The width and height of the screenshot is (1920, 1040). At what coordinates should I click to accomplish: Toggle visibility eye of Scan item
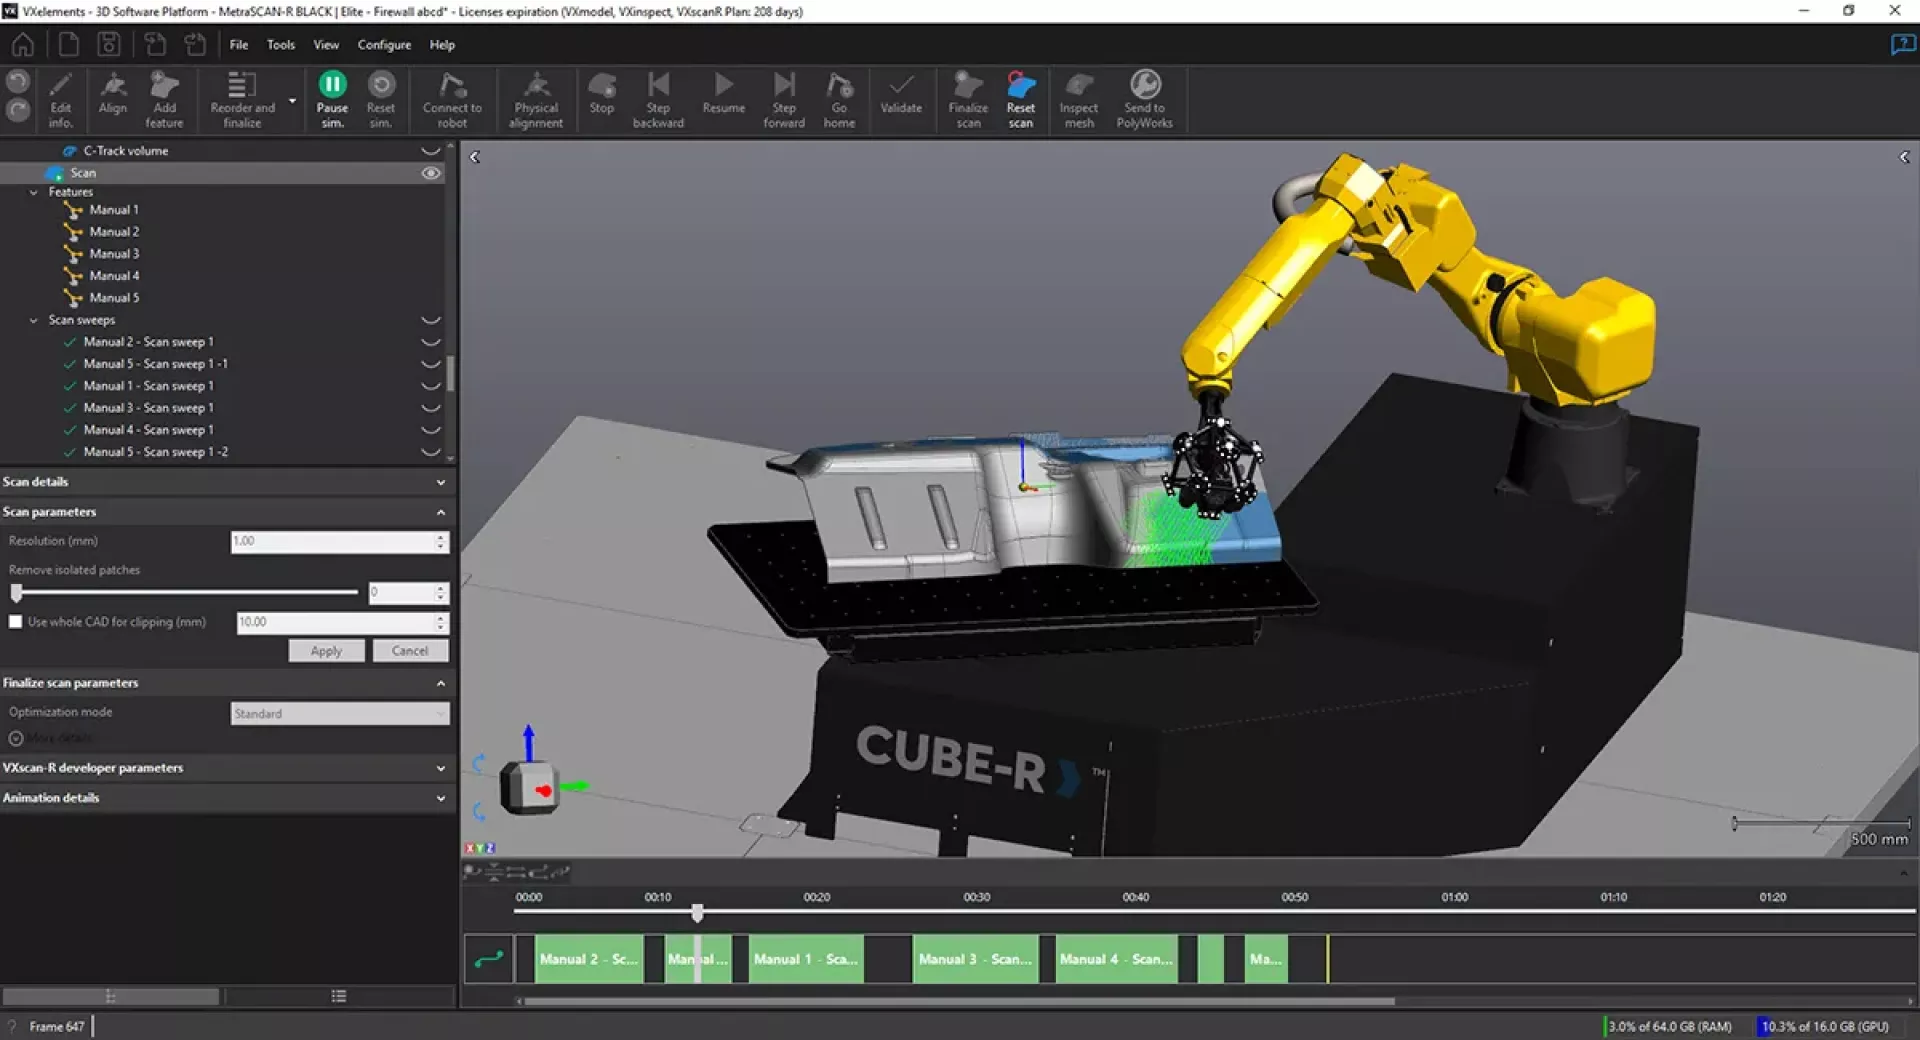[x=431, y=173]
